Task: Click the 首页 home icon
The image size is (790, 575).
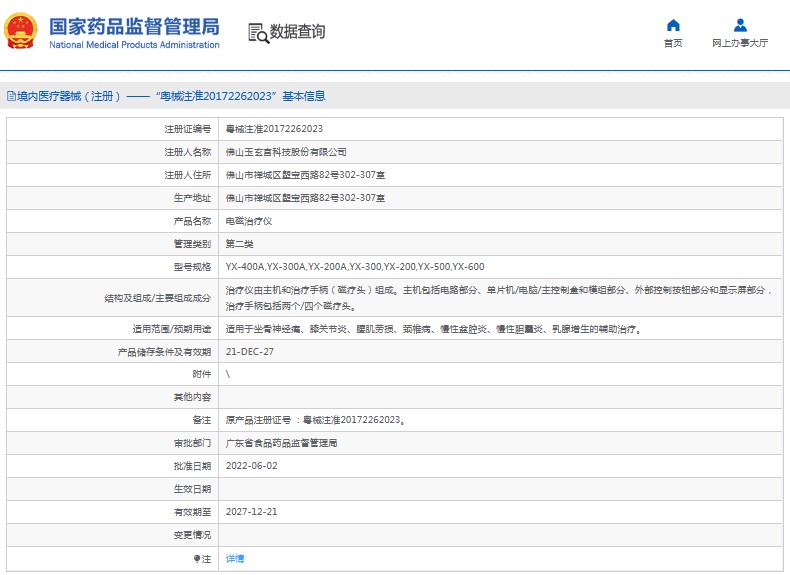Action: click(x=673, y=25)
